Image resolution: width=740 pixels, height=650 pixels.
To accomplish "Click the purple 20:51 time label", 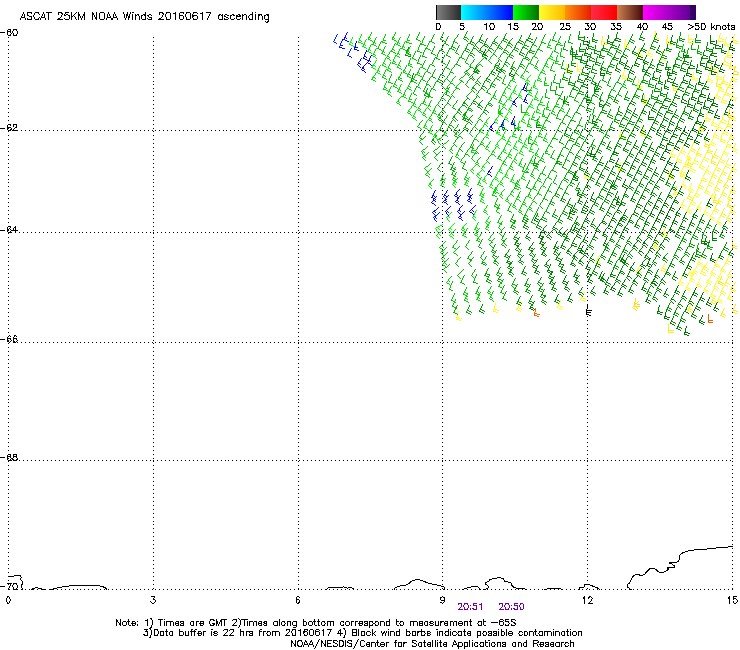I will (470, 607).
